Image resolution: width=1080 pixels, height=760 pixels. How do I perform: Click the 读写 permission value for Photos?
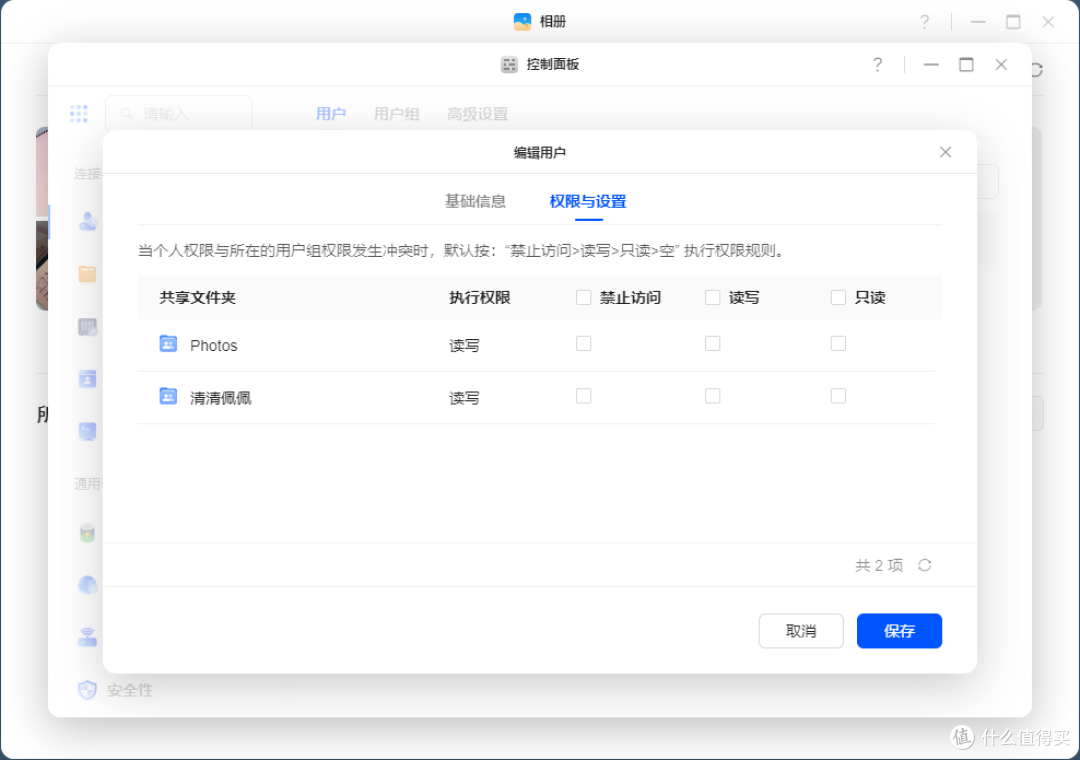click(464, 345)
